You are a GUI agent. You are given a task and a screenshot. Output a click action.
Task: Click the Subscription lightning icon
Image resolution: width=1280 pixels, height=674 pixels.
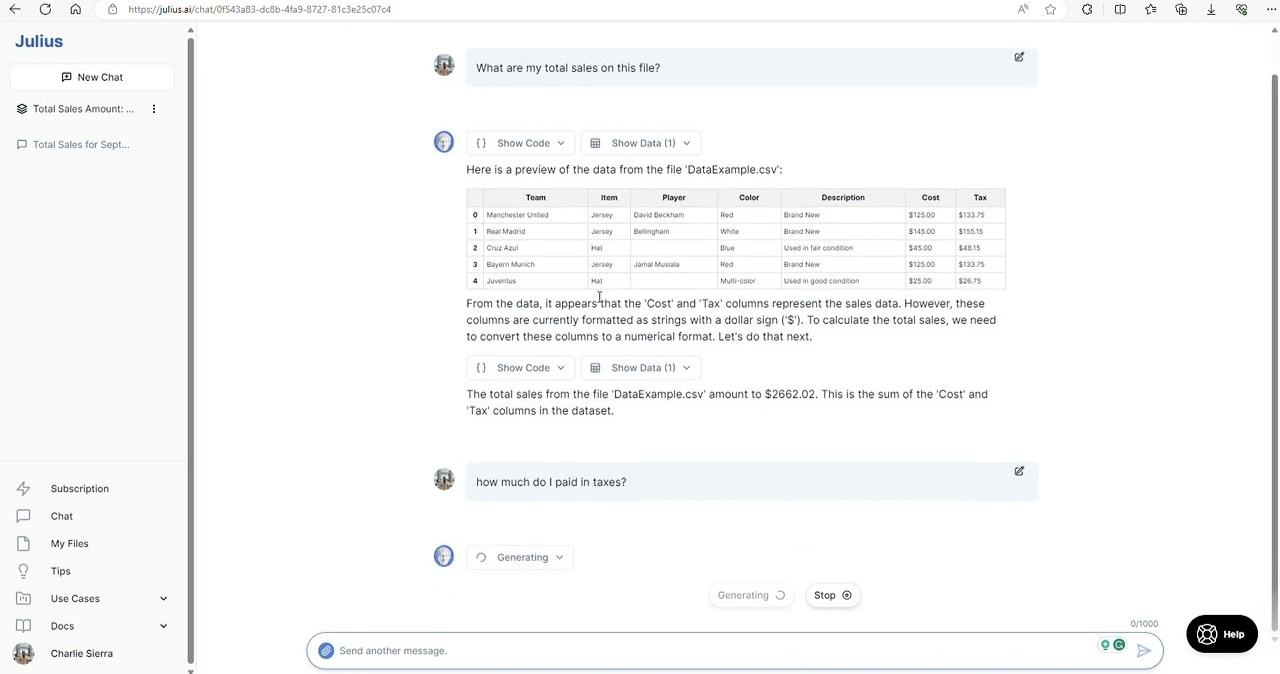coord(23,489)
